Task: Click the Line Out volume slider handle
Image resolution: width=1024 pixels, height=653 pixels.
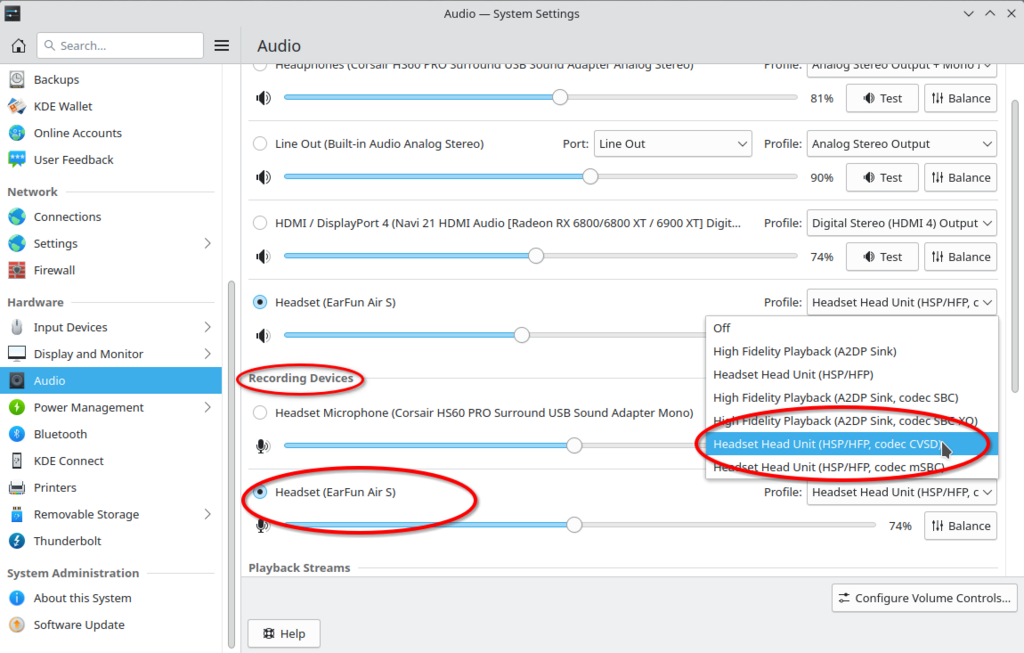Action: 590,177
